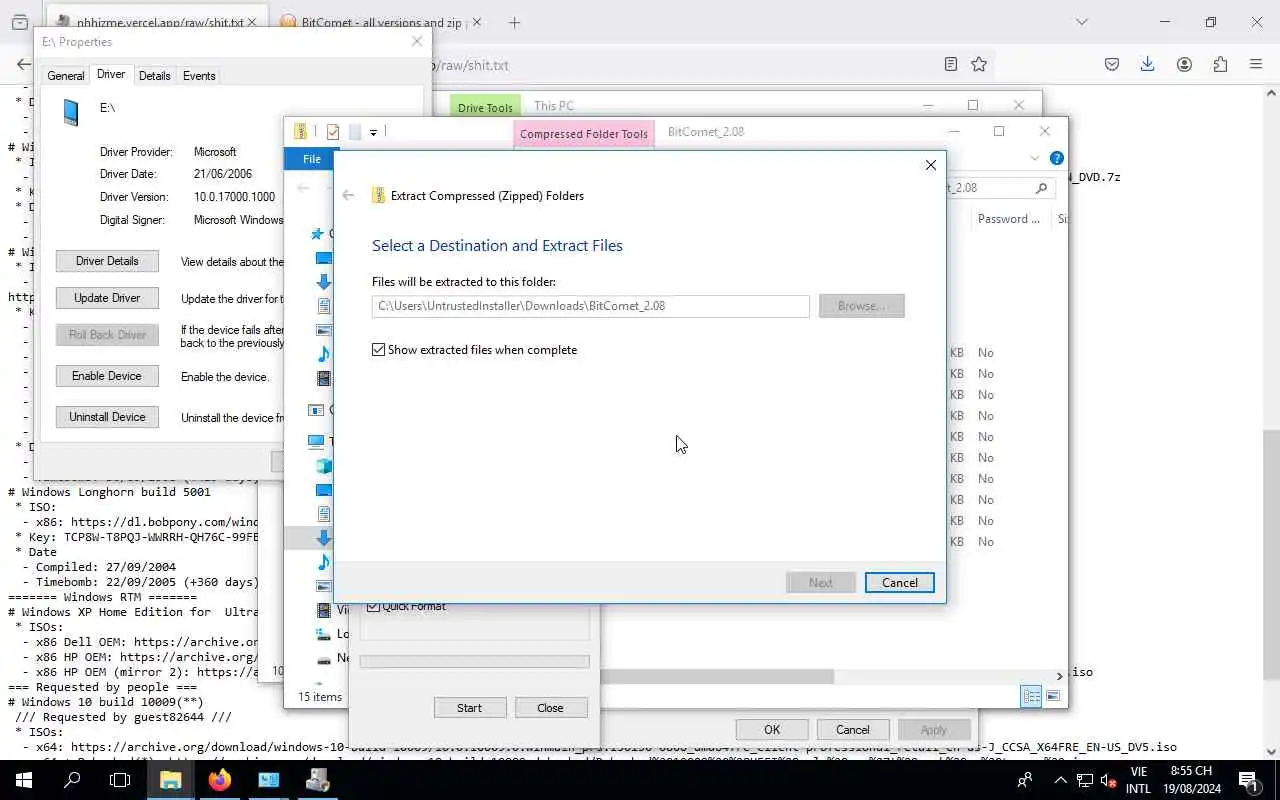Click the People icon on taskbar
Screen dimensions: 1280x800
(1025, 780)
